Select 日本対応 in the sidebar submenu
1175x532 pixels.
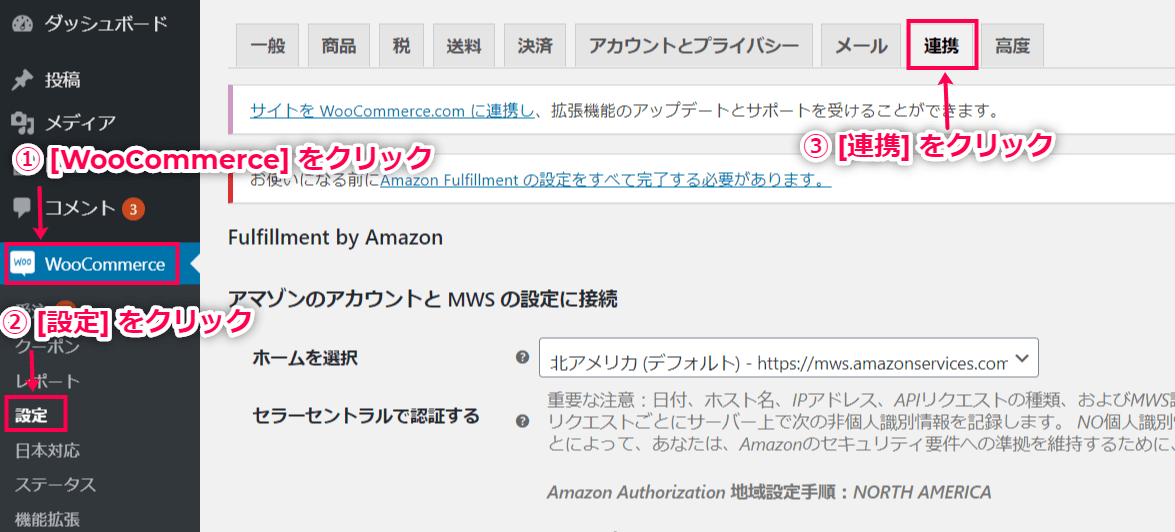pos(48,450)
